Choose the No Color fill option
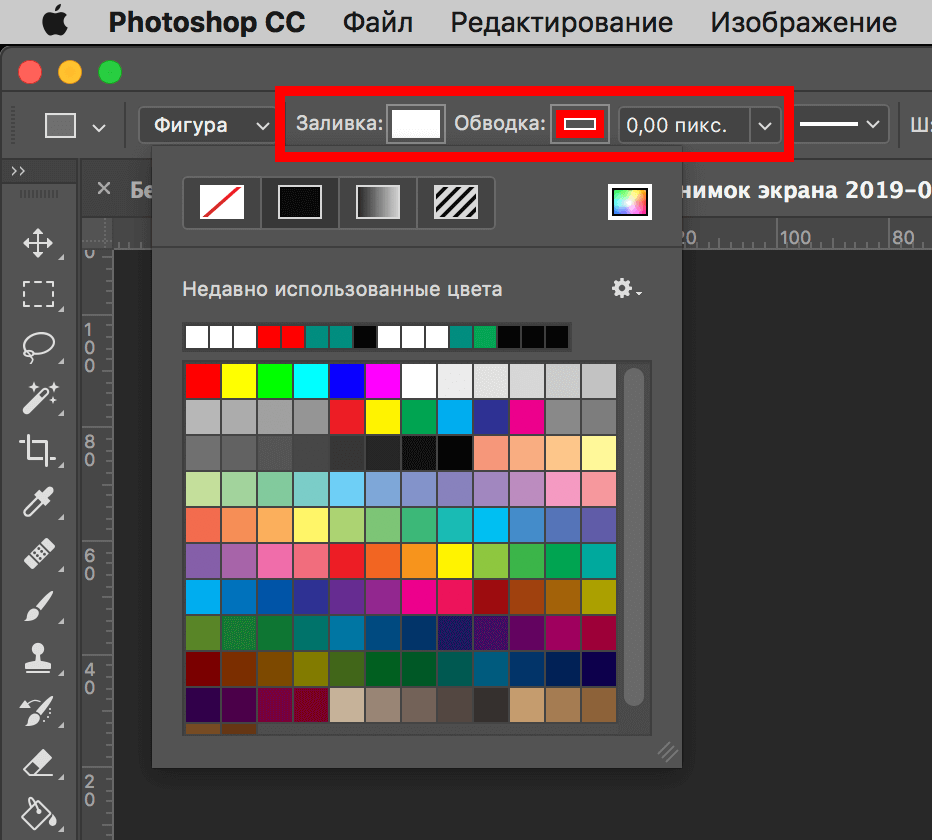Screen dimensions: 932x840 point(222,203)
